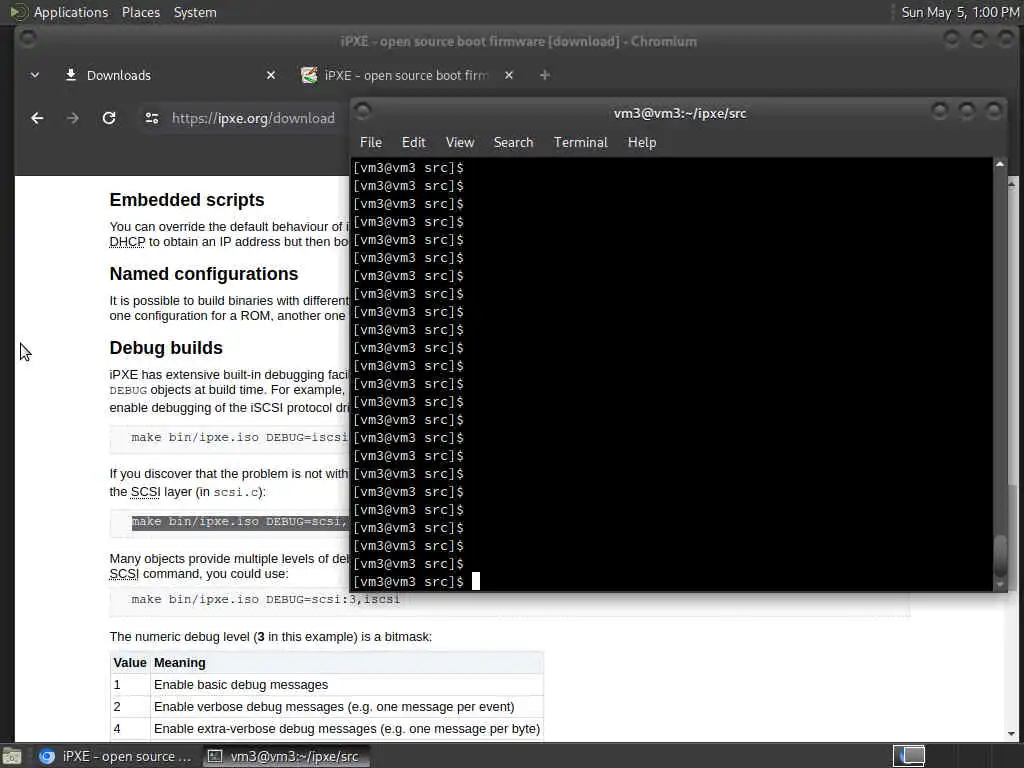This screenshot has height=768, width=1024.
Task: Click iPXE favicon on the browser tab
Action: coord(309,75)
